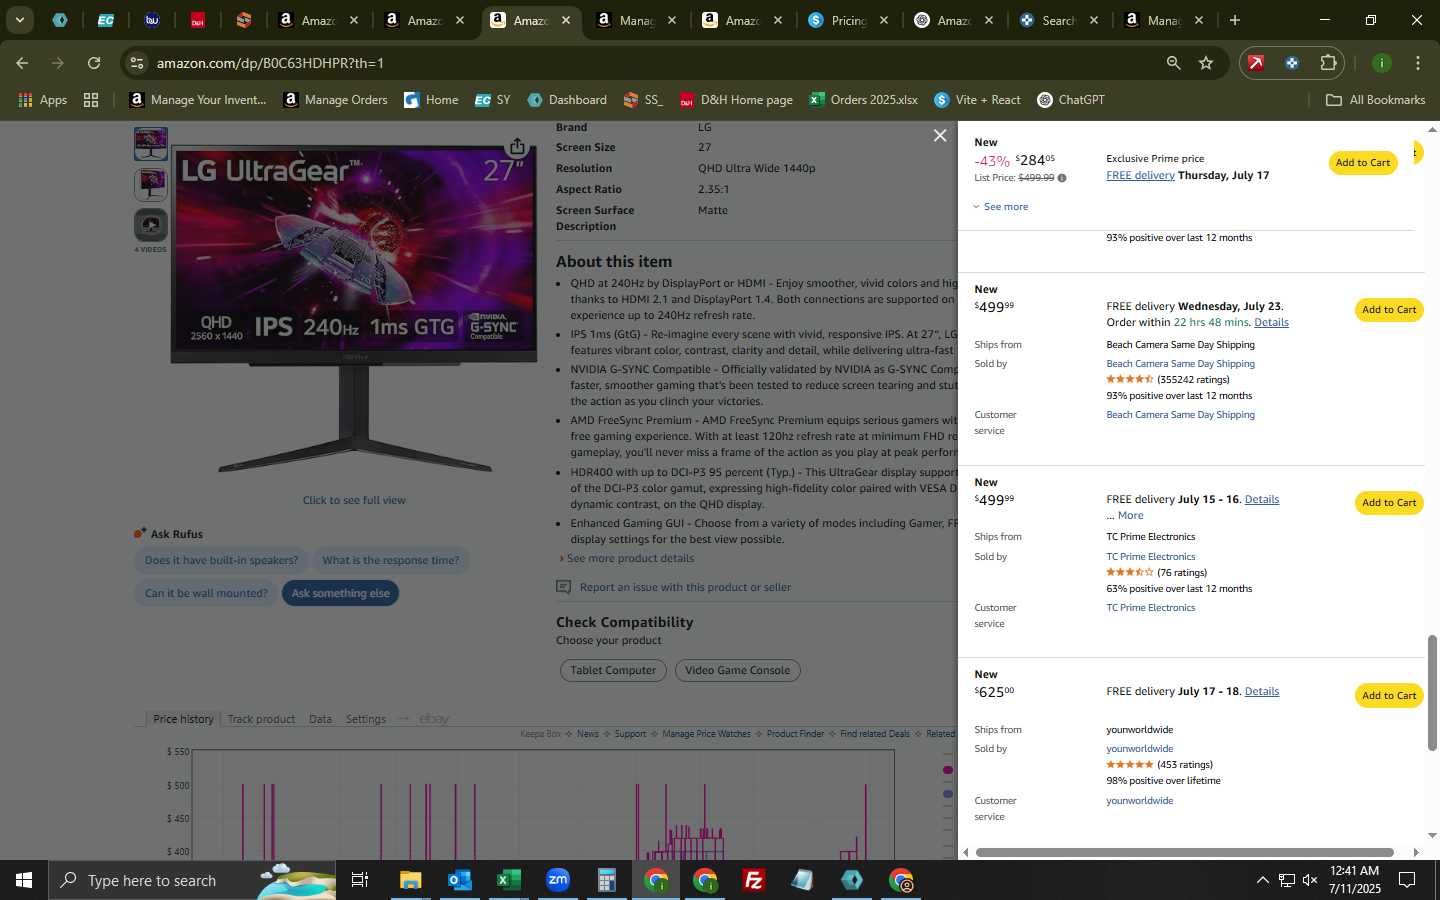Select the second monitor product thumbnail
1440x900 pixels.
[x=151, y=184]
